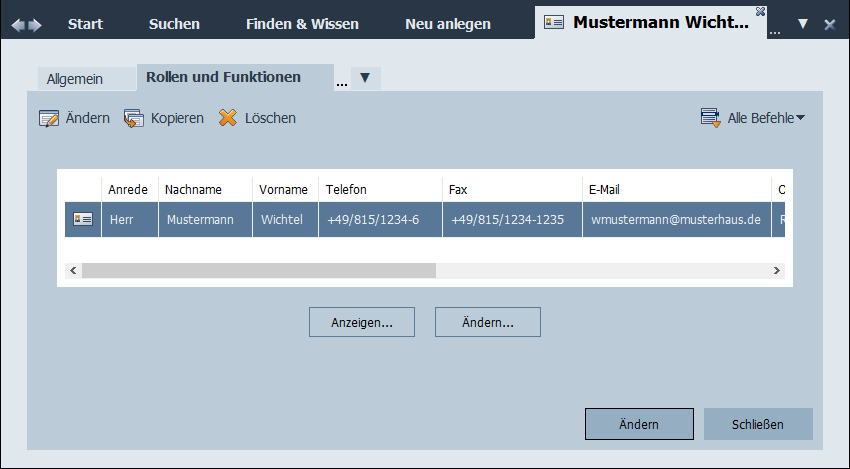Expand Alle Befehle dropdown arrow
Viewport: 850px width, 469px height.
tap(801, 119)
